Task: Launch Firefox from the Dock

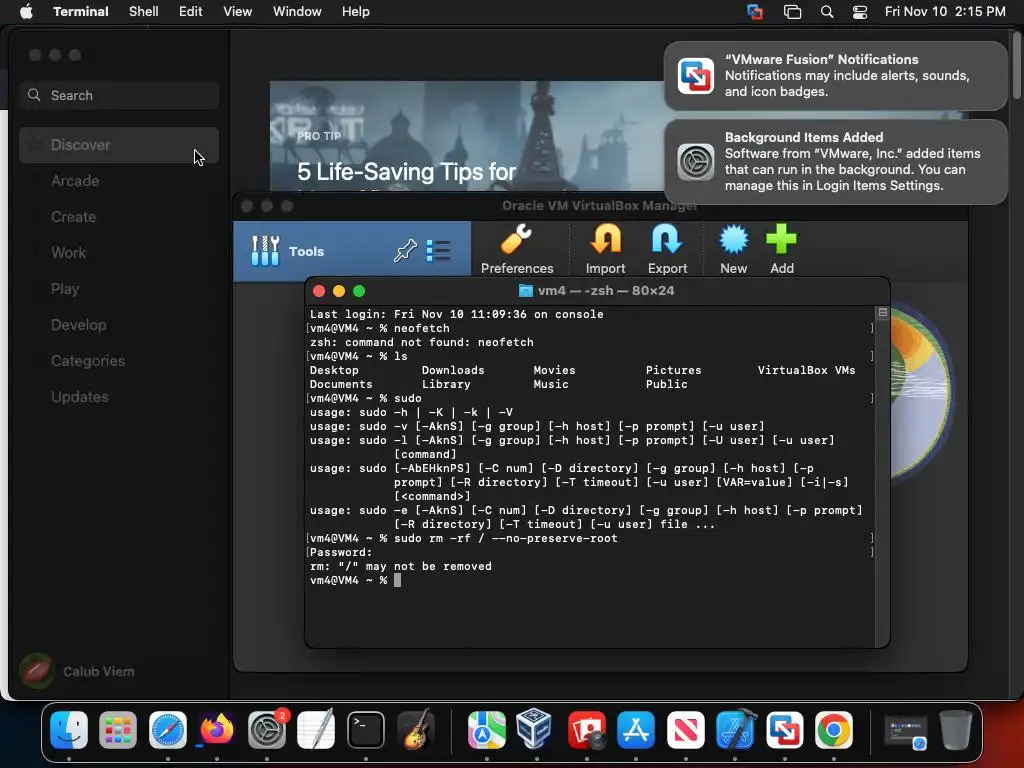Action: pyautogui.click(x=217, y=729)
